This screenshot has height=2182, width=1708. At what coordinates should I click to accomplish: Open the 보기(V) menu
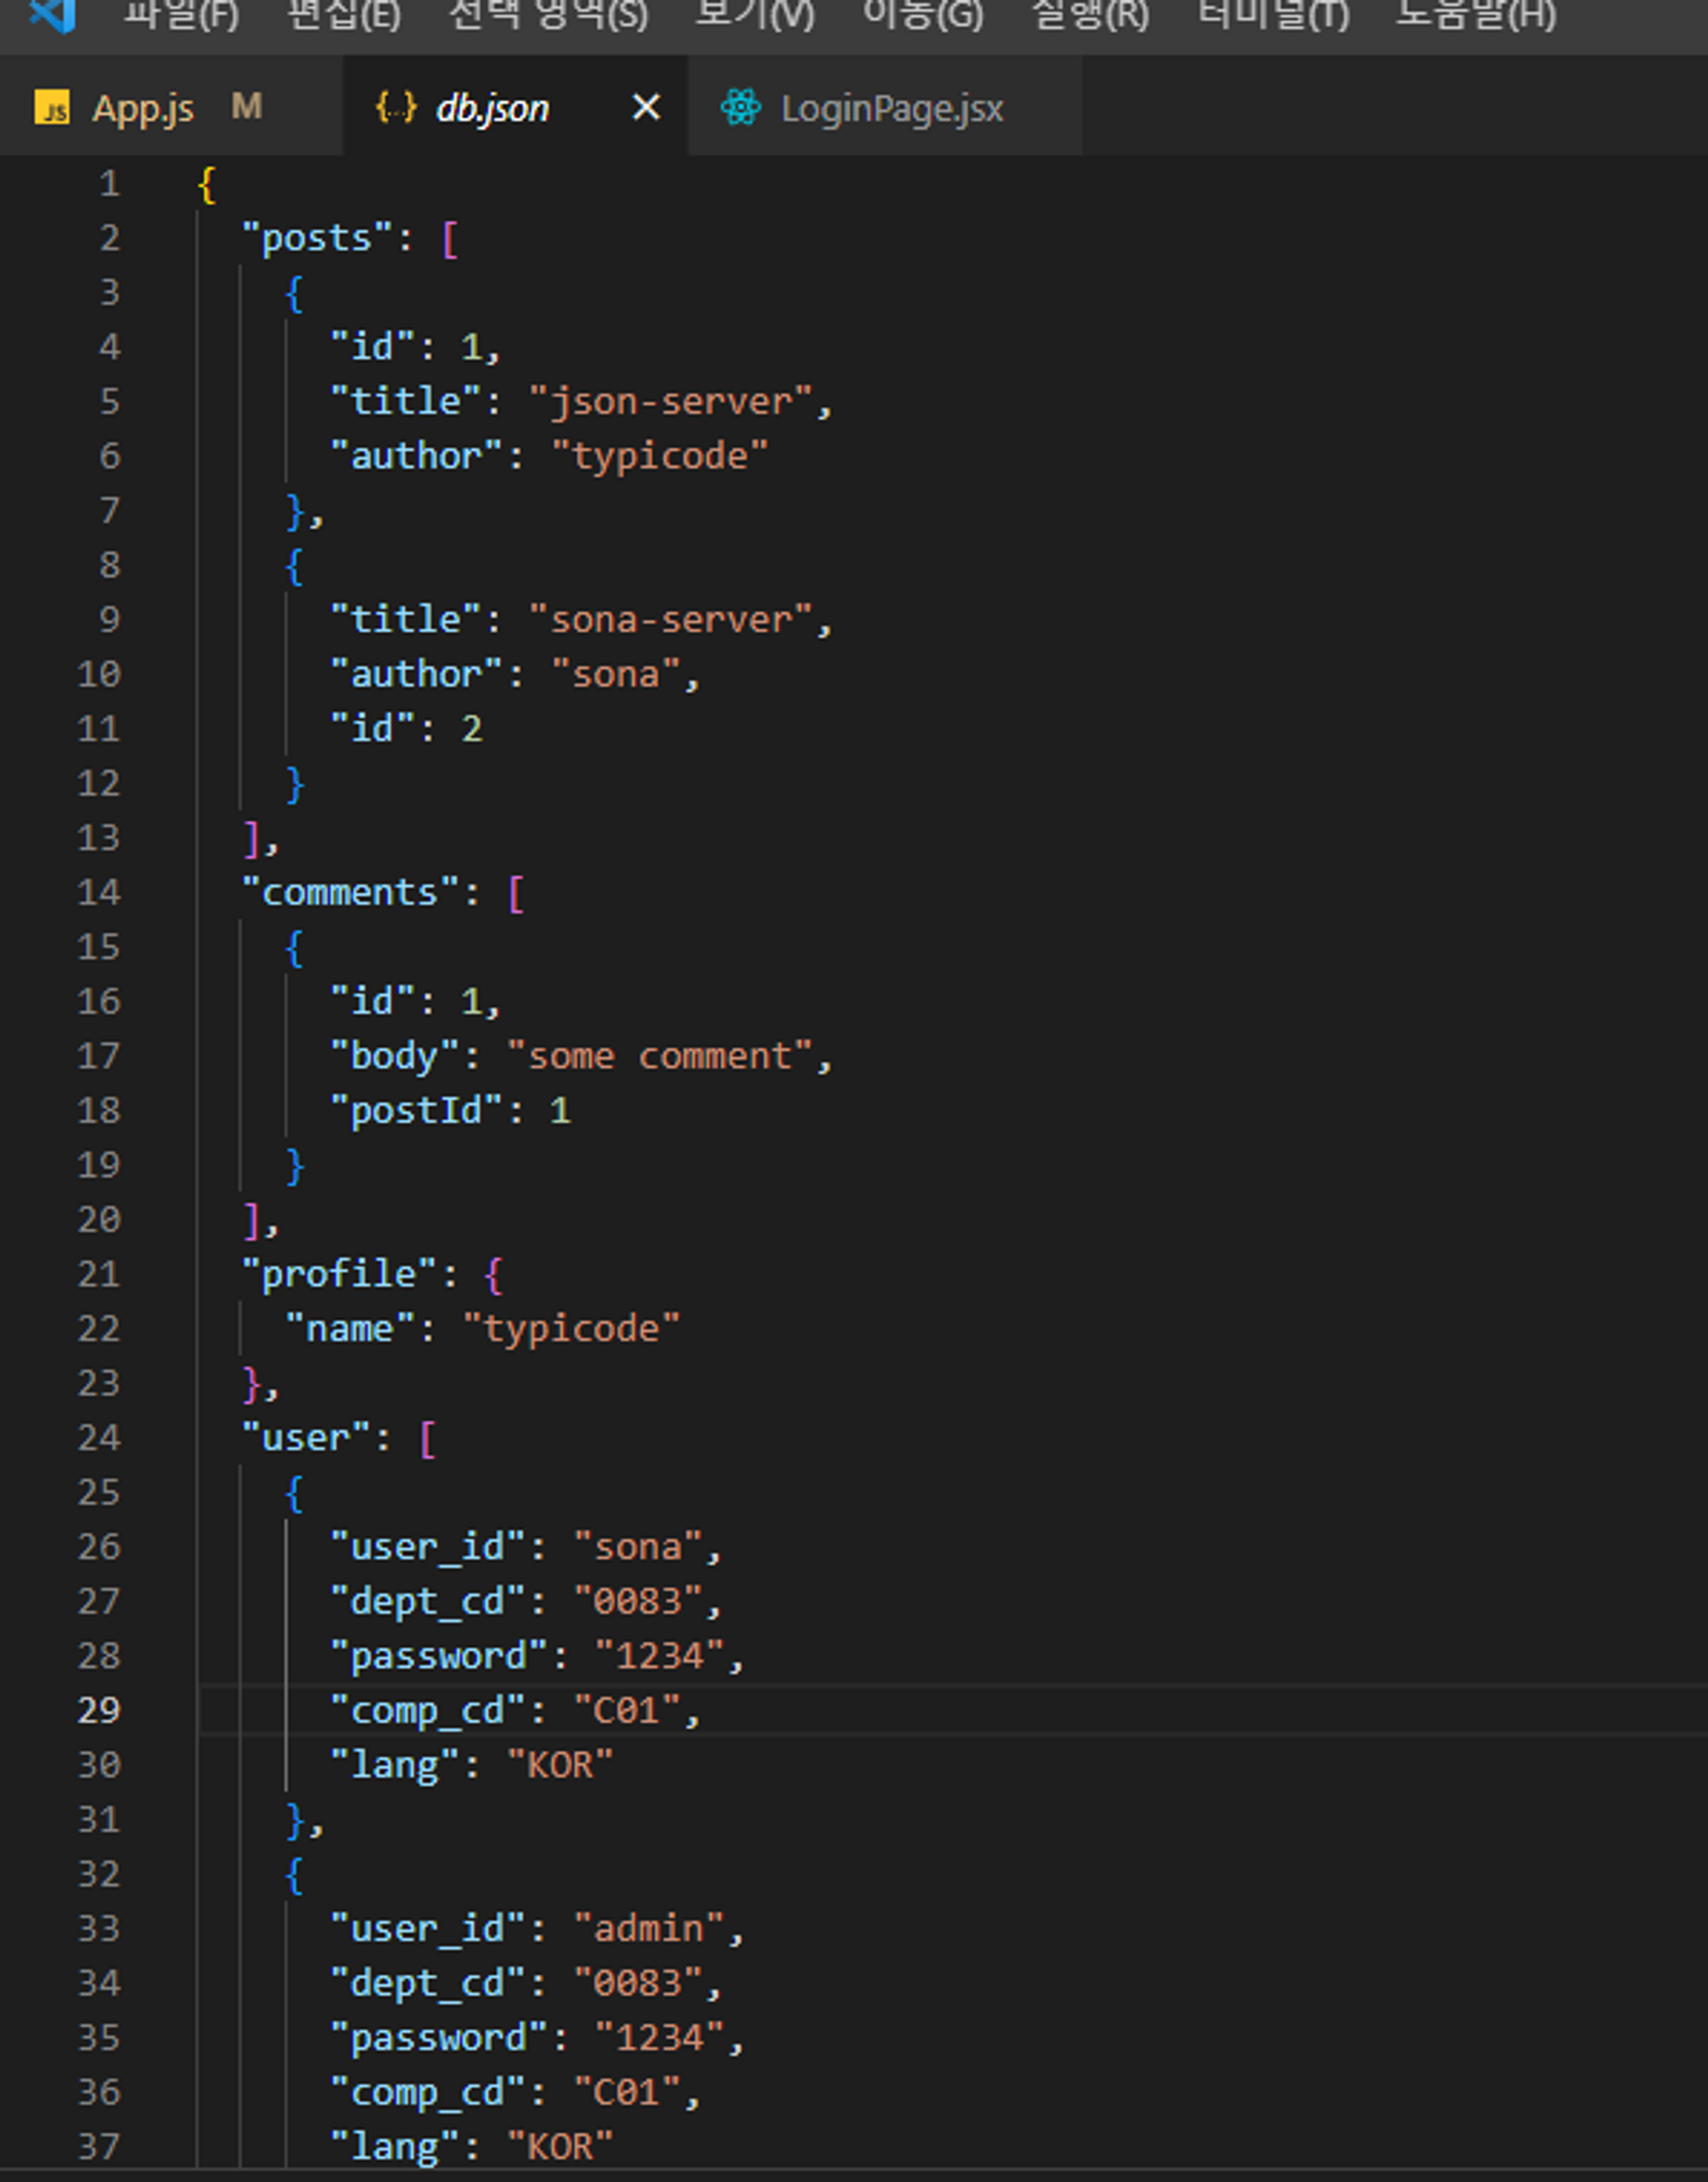[x=755, y=15]
